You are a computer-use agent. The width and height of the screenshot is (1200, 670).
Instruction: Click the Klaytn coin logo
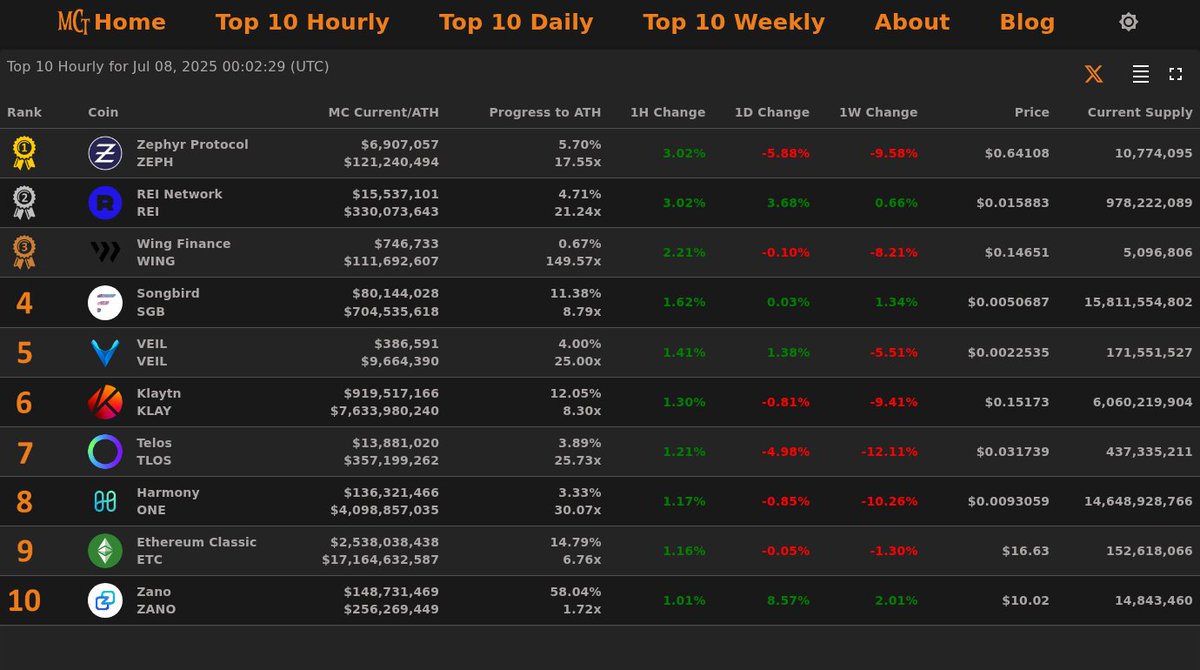tap(105, 402)
